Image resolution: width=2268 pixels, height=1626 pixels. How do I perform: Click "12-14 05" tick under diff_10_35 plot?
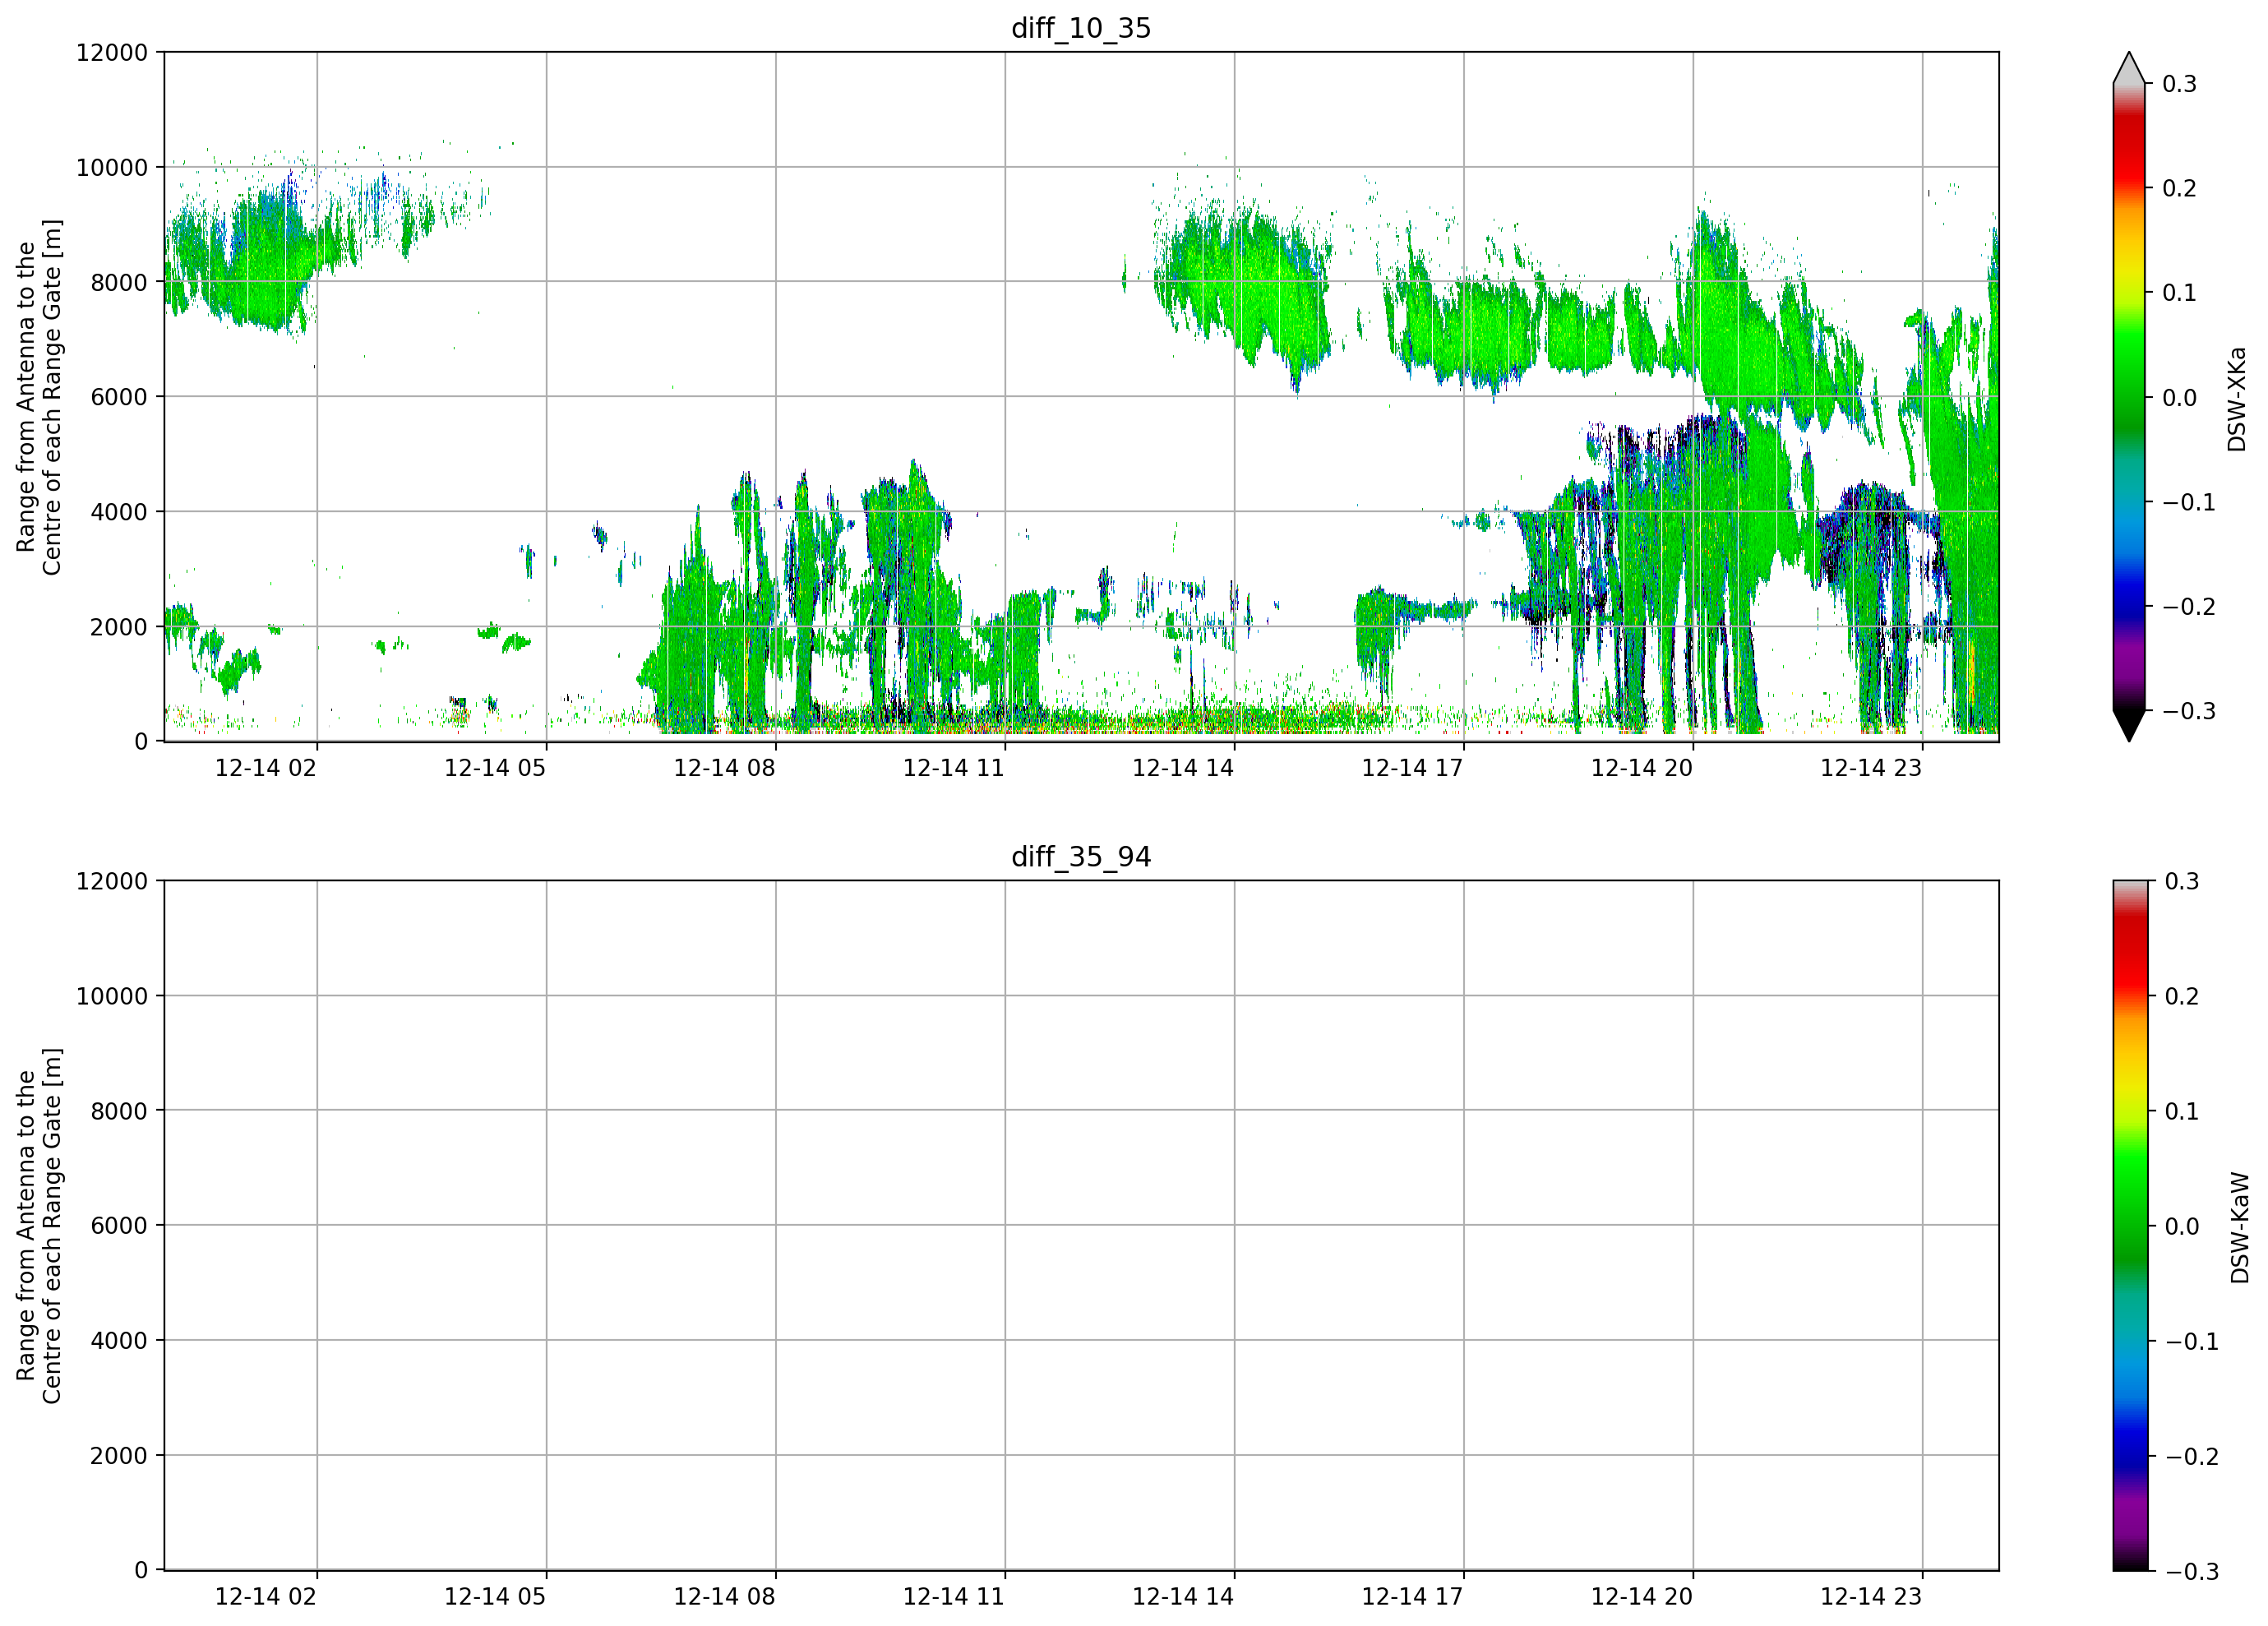point(495,768)
